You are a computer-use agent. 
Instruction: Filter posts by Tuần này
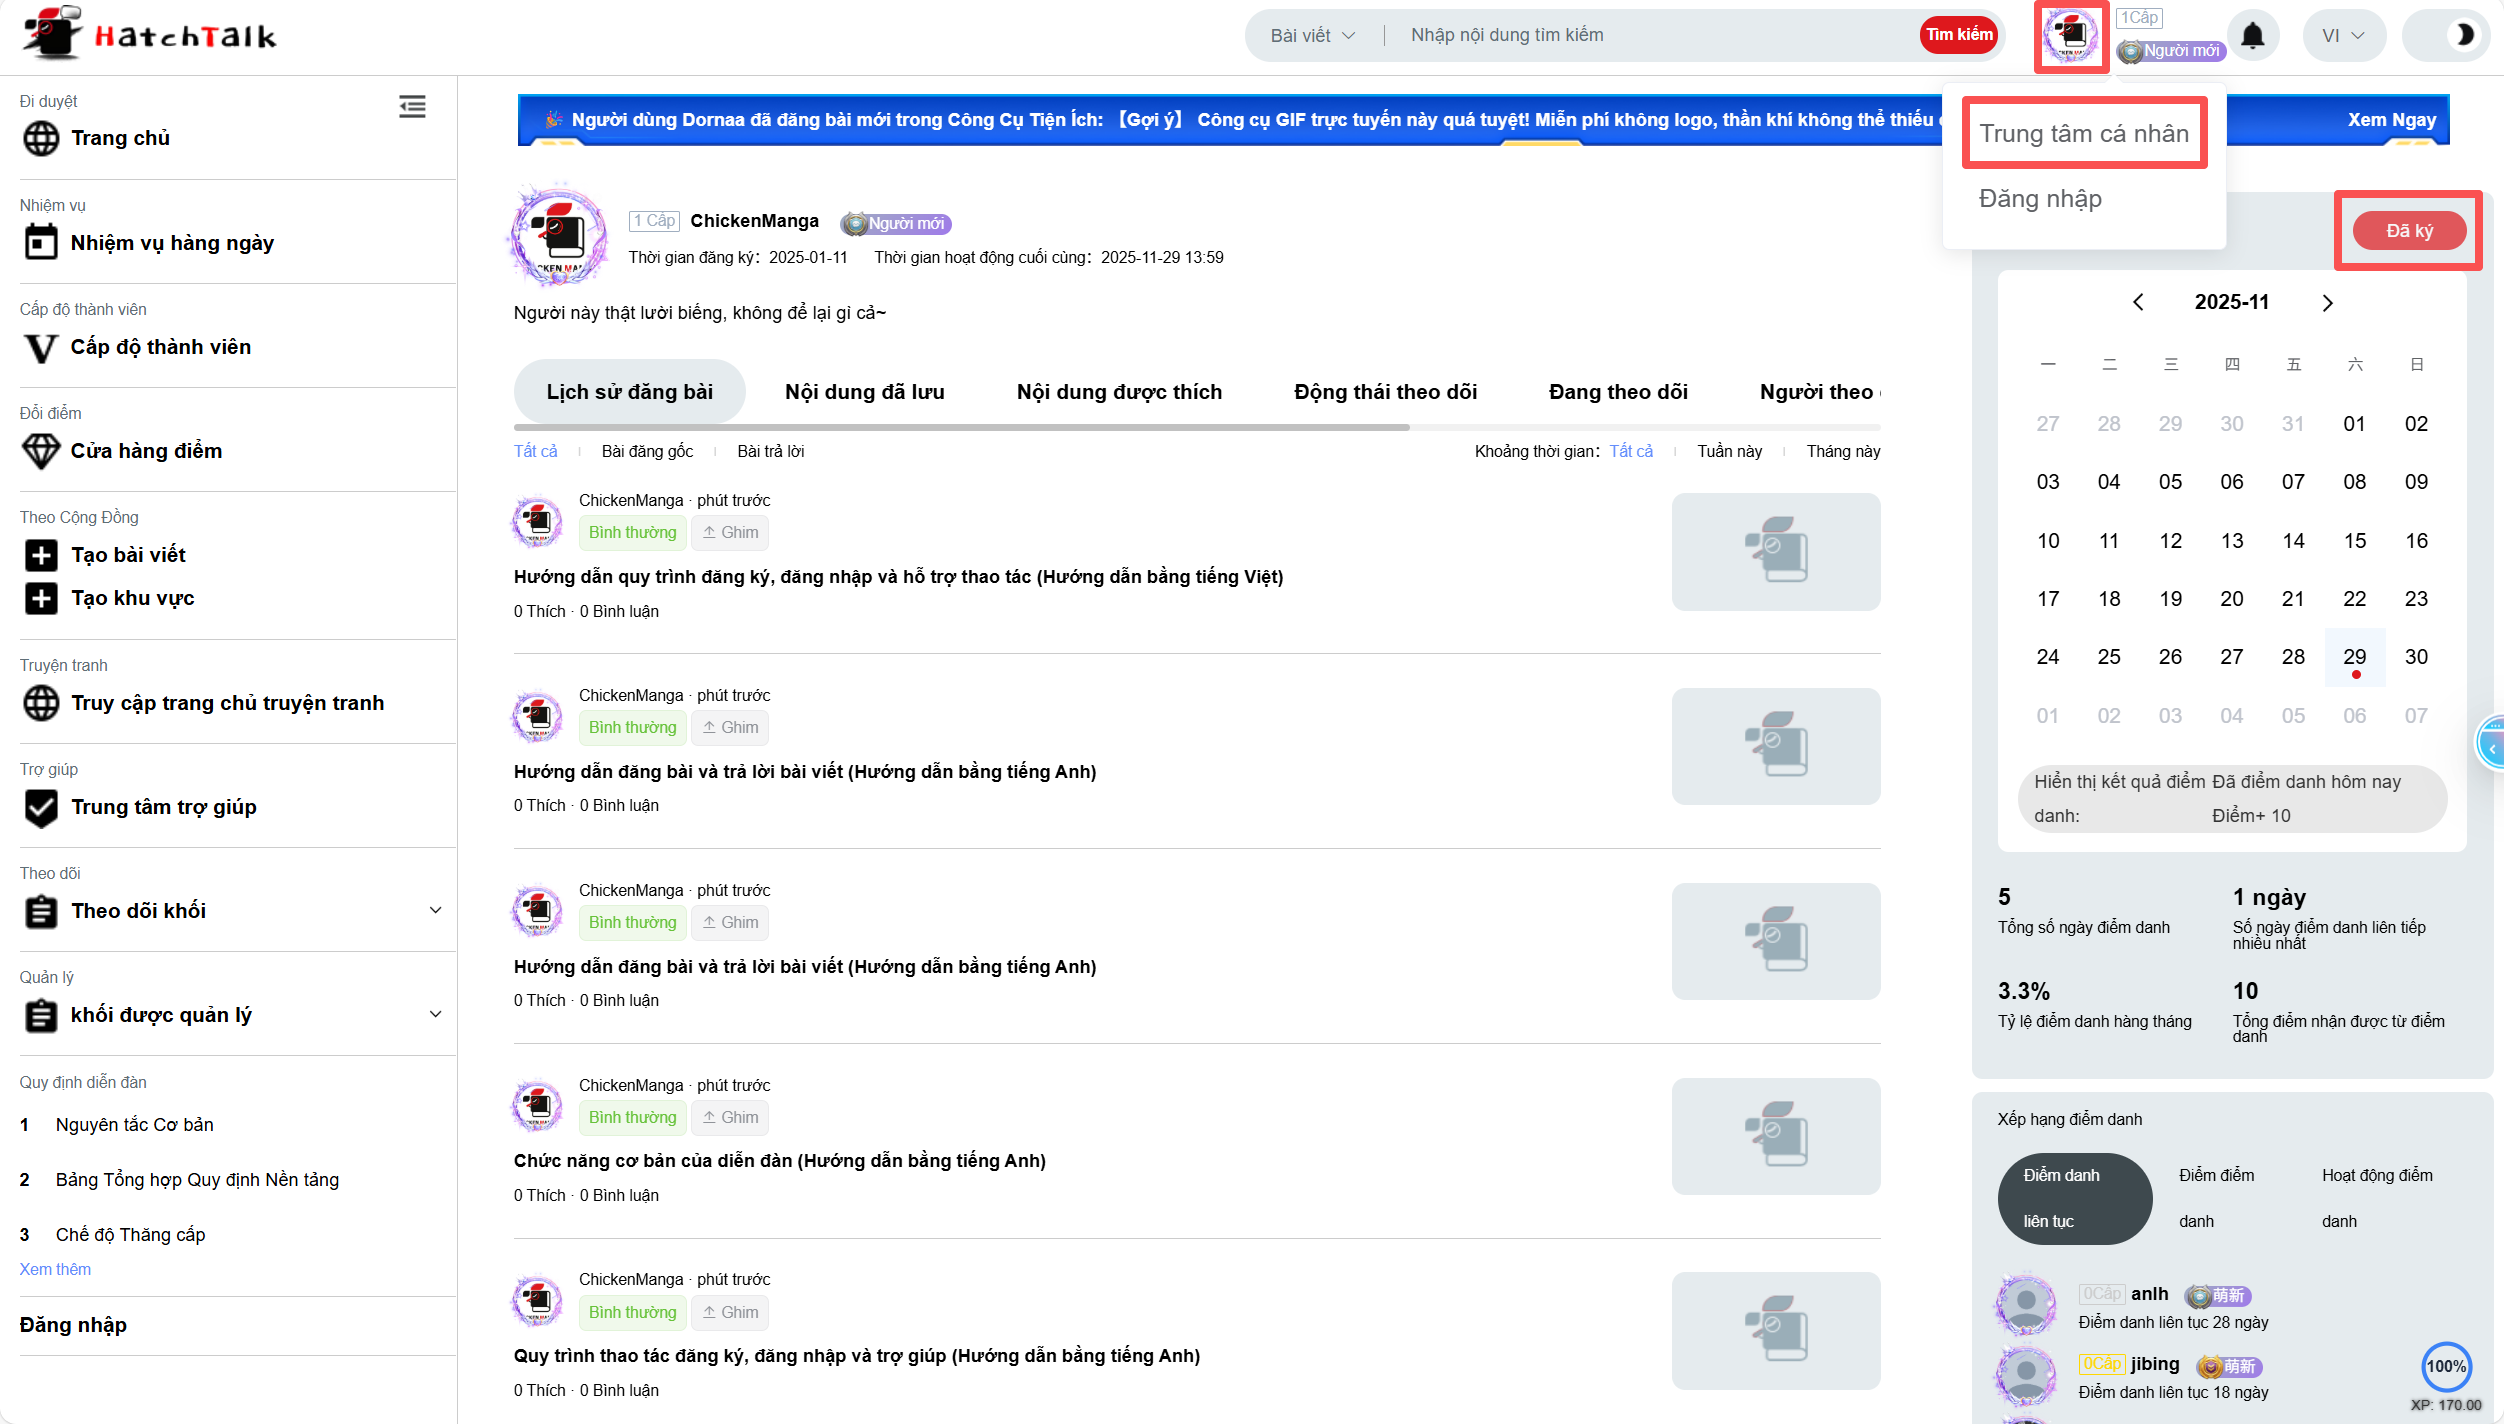click(1729, 451)
